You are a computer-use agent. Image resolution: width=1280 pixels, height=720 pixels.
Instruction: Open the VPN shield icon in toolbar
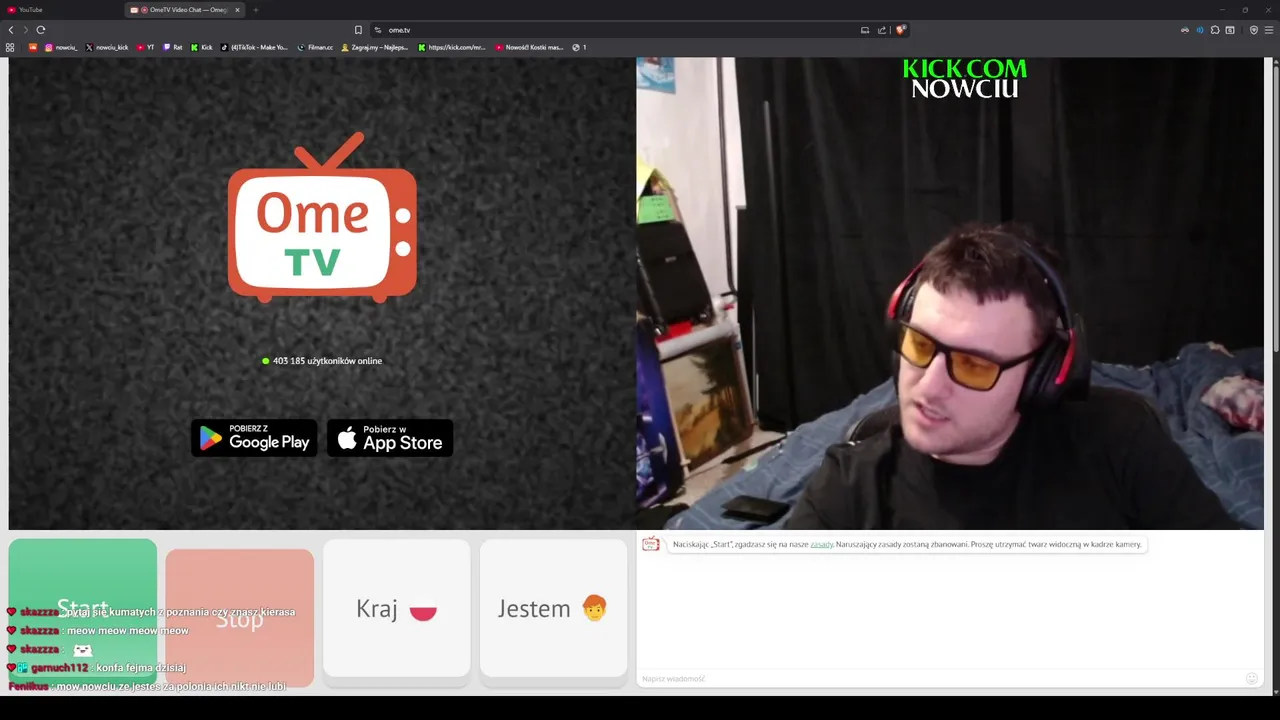point(1254,30)
